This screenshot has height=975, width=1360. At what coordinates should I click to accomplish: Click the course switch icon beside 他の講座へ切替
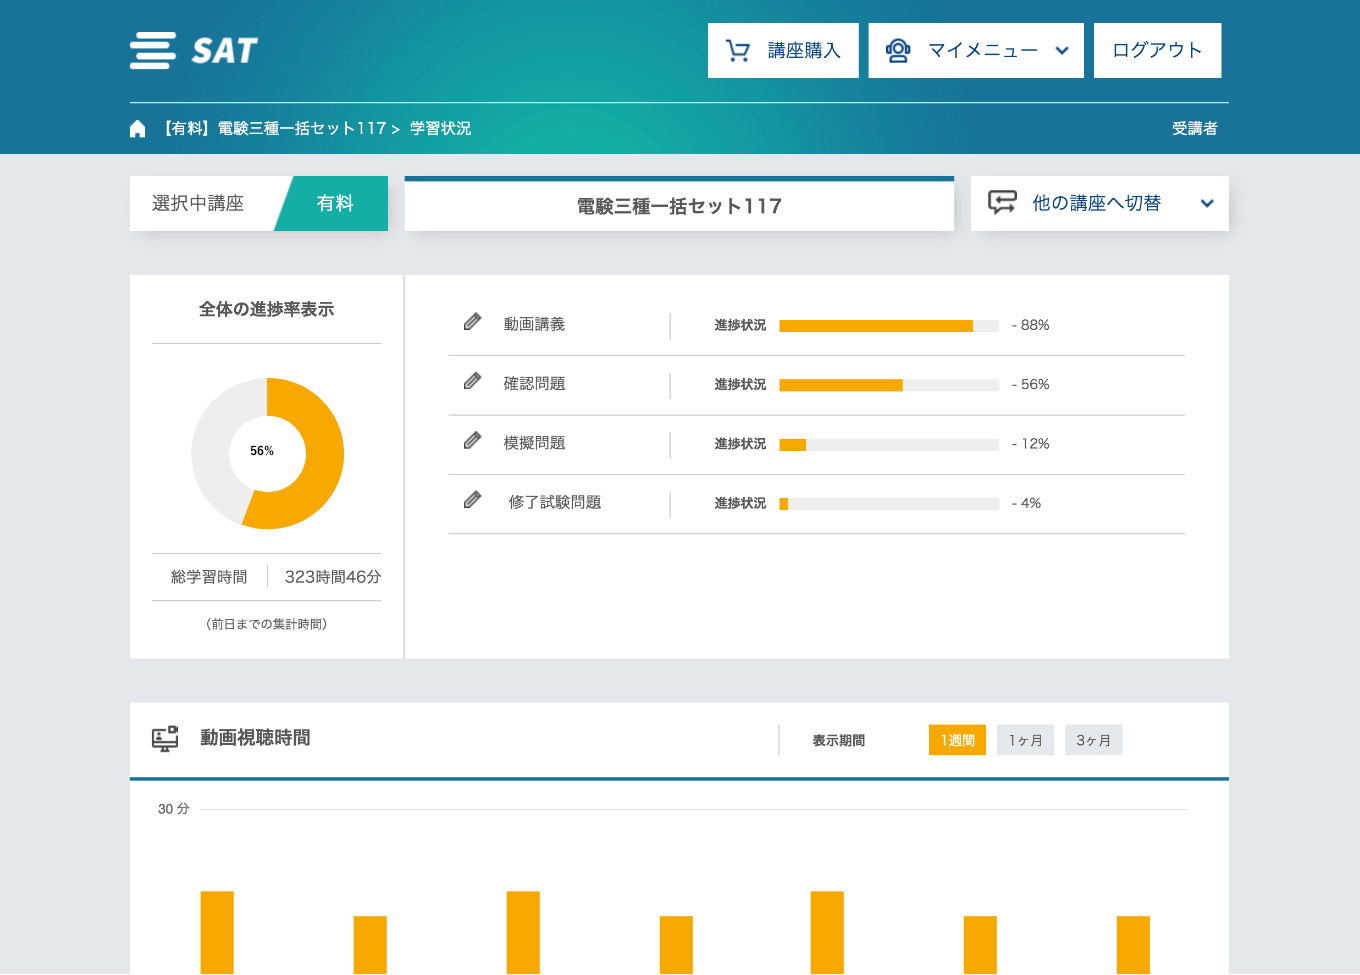(1002, 203)
